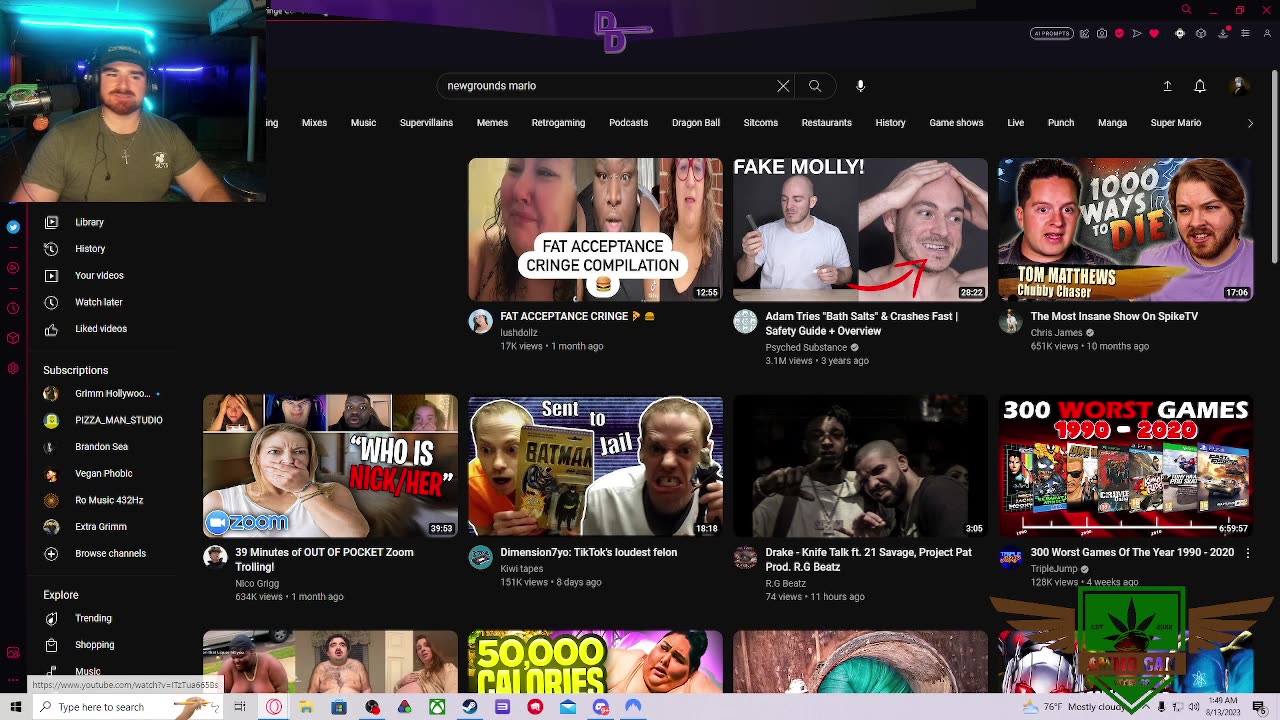The height and width of the screenshot is (720, 1280).
Task: Open Steam from the taskbar
Action: pos(469,707)
